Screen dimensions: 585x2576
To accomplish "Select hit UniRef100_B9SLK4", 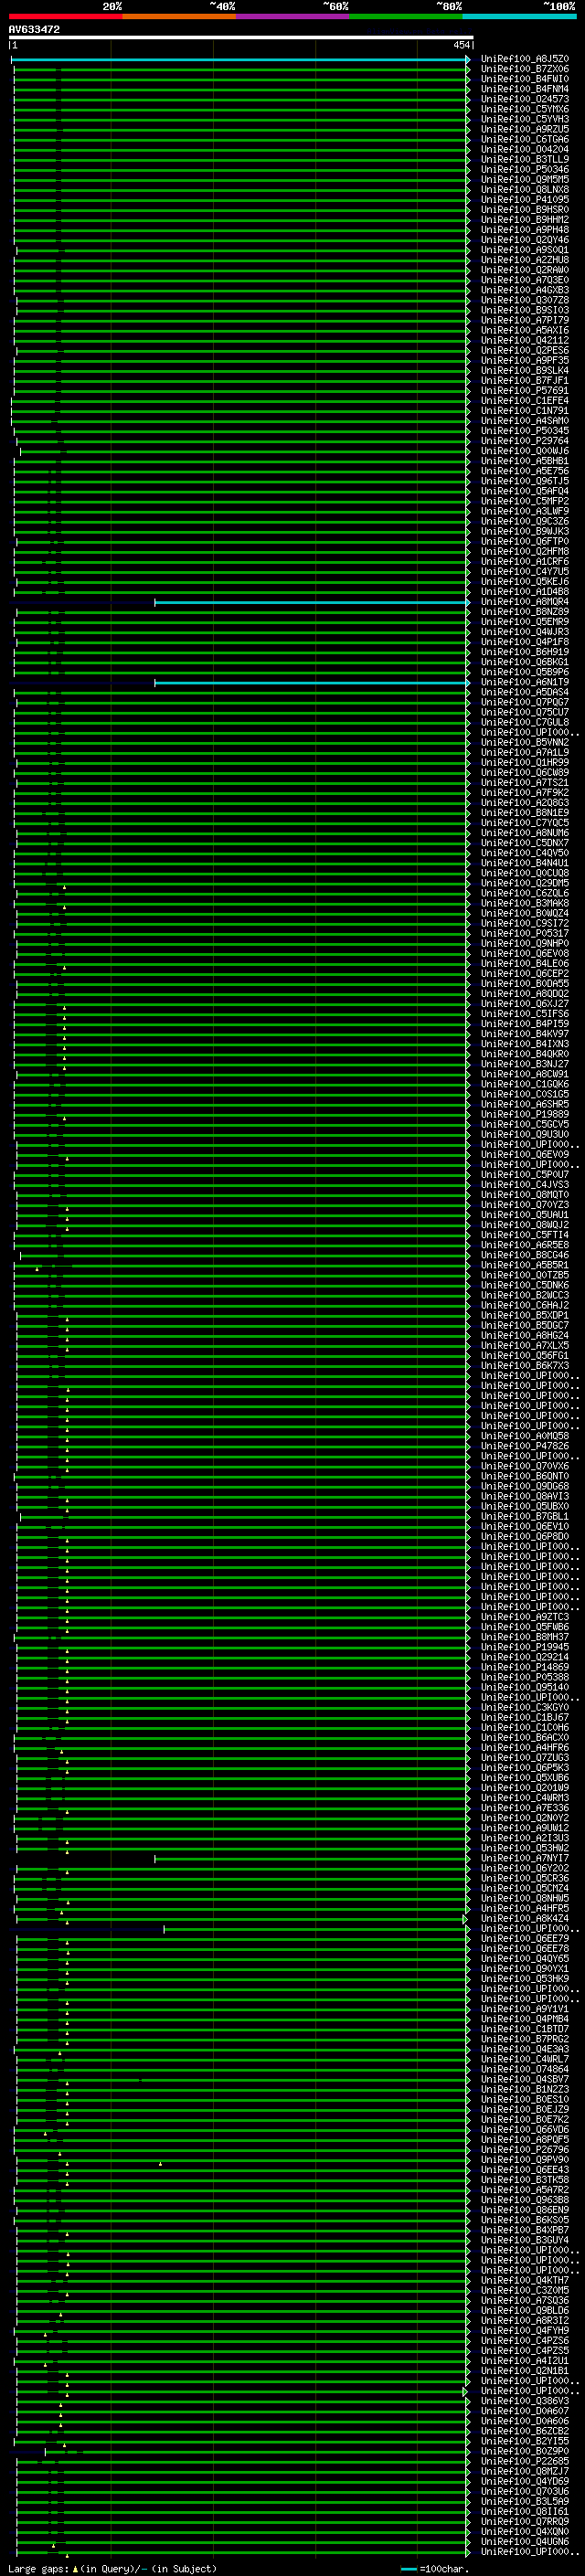I will (x=525, y=371).
